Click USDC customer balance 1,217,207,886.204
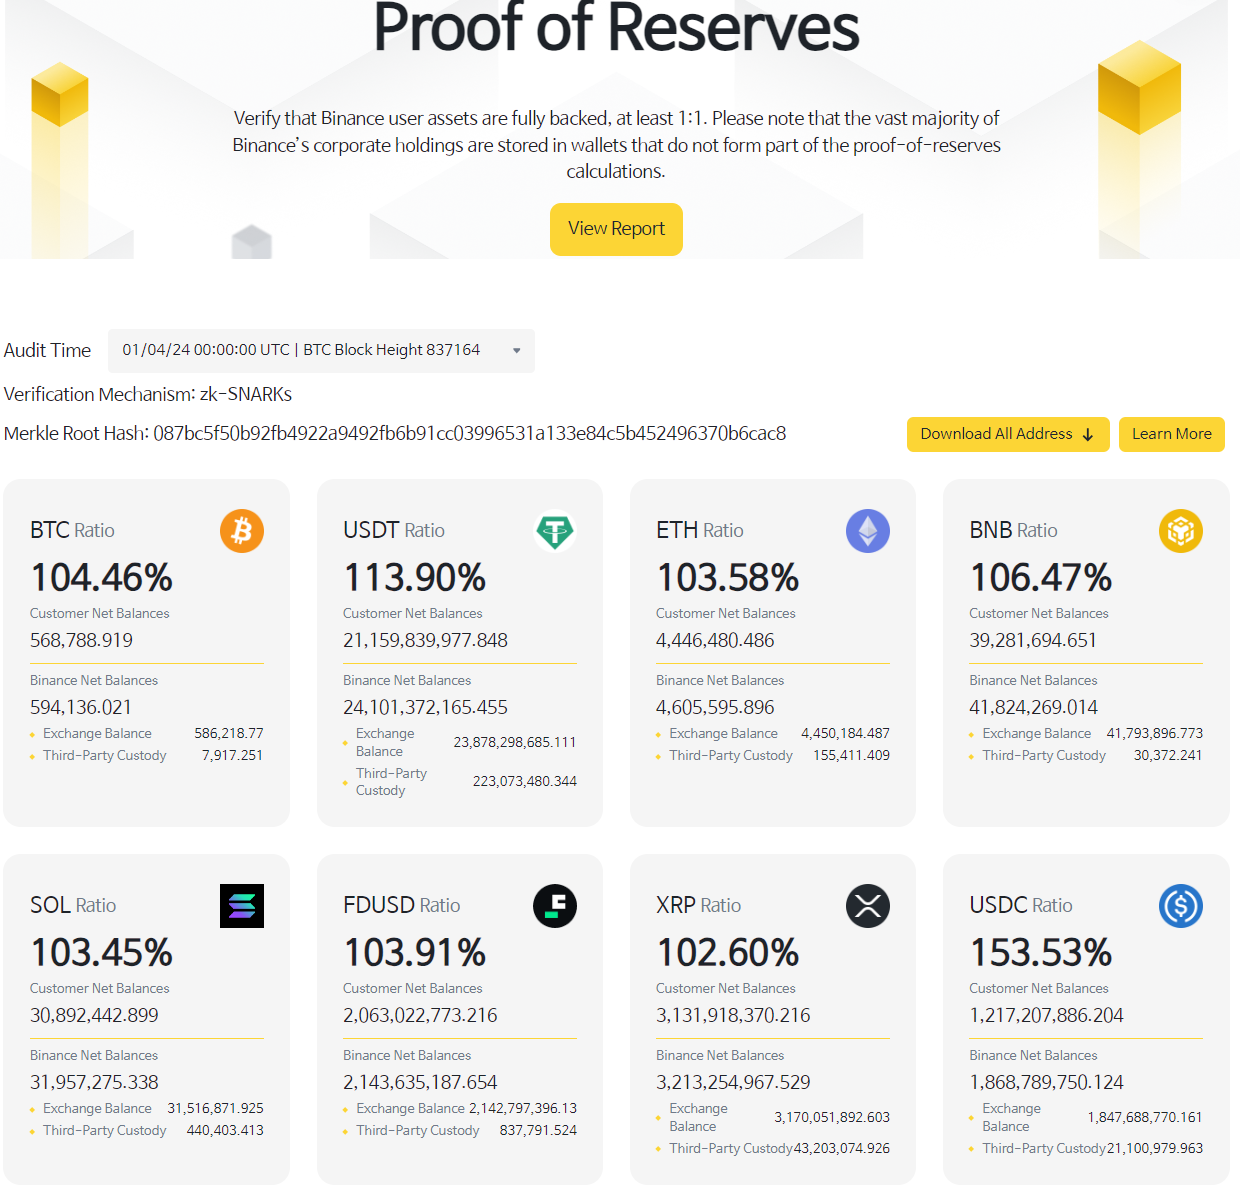The image size is (1240, 1191). point(1046,1015)
